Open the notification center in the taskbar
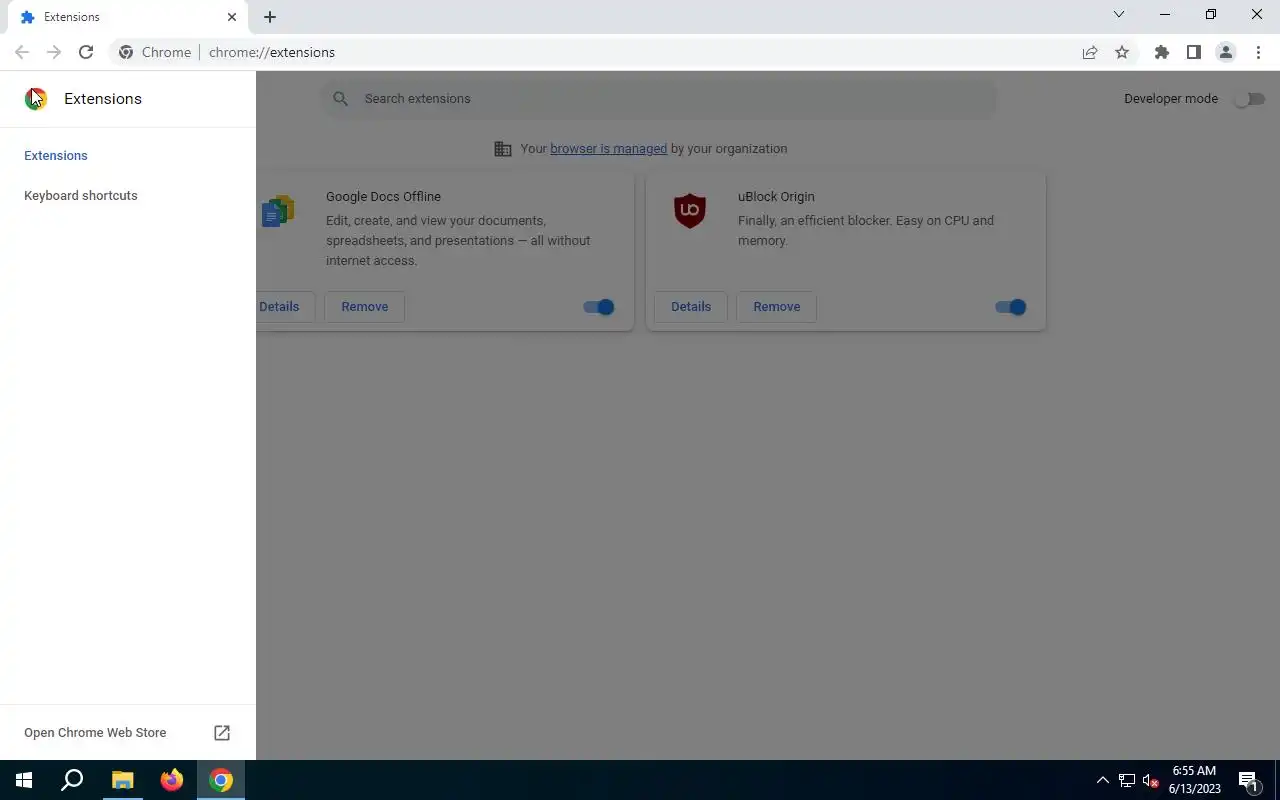Viewport: 1280px width, 800px height. 1248,780
